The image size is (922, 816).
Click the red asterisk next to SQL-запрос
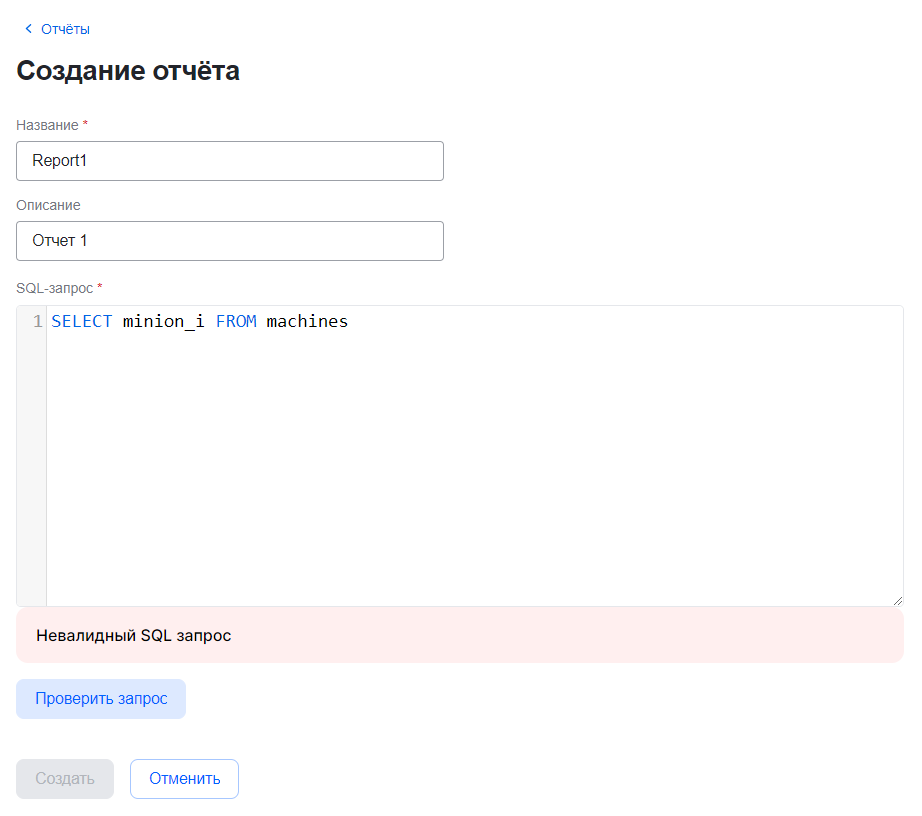99,287
